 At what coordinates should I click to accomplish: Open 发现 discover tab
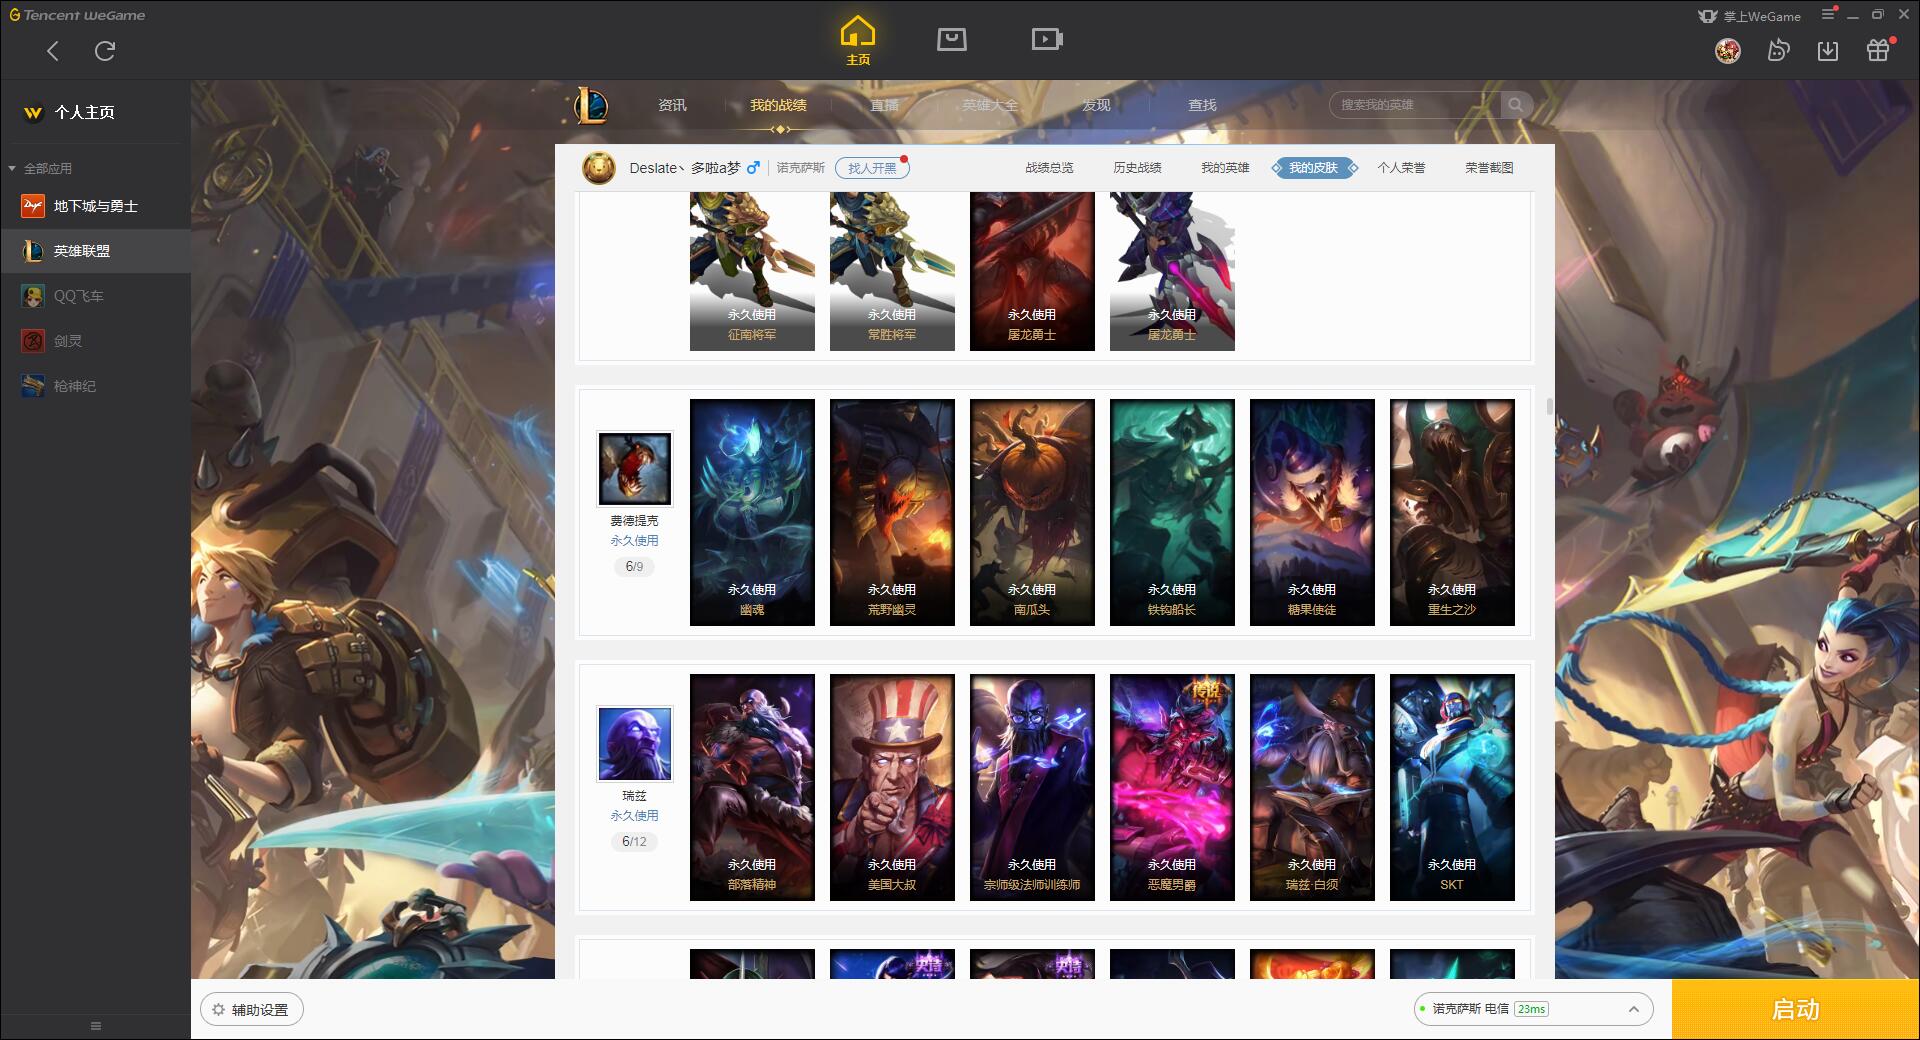[x=1096, y=105]
